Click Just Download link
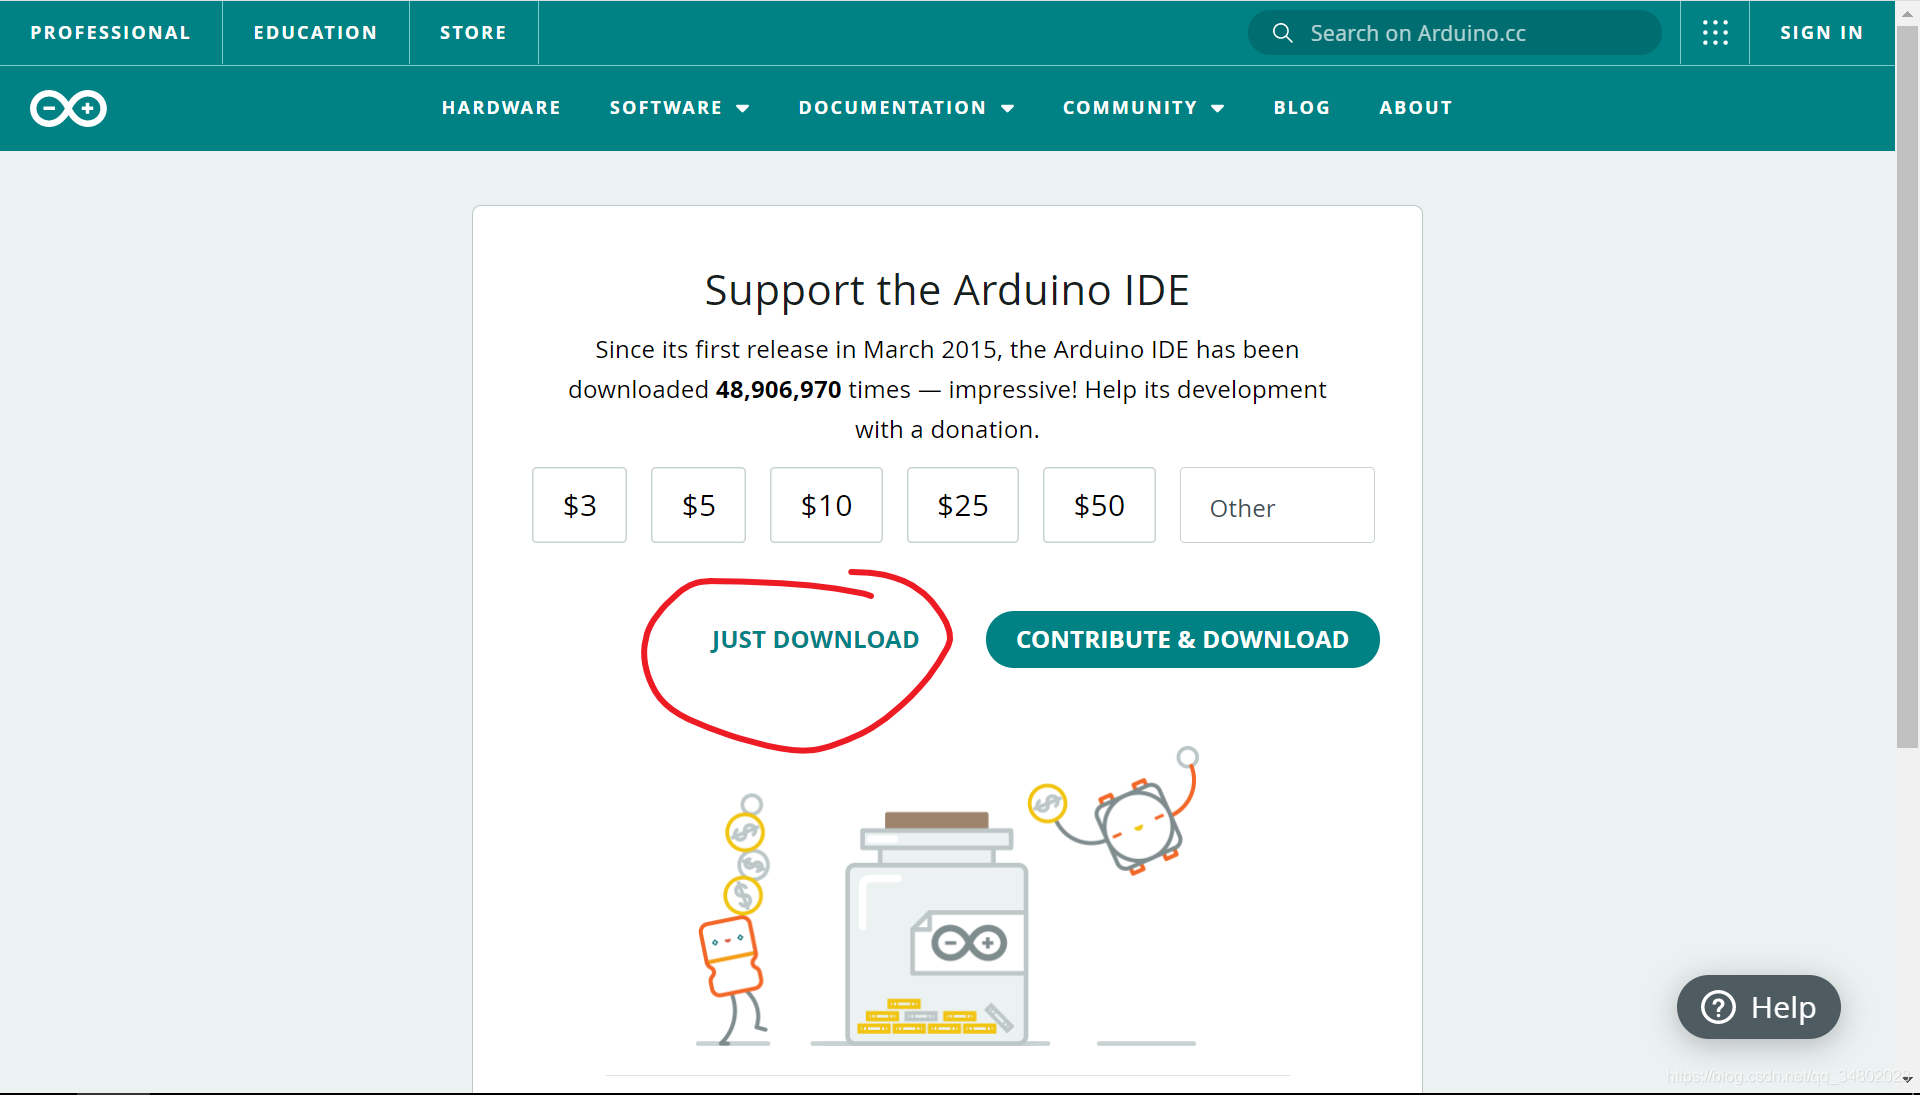Image resolution: width=1920 pixels, height=1095 pixels. coord(815,640)
